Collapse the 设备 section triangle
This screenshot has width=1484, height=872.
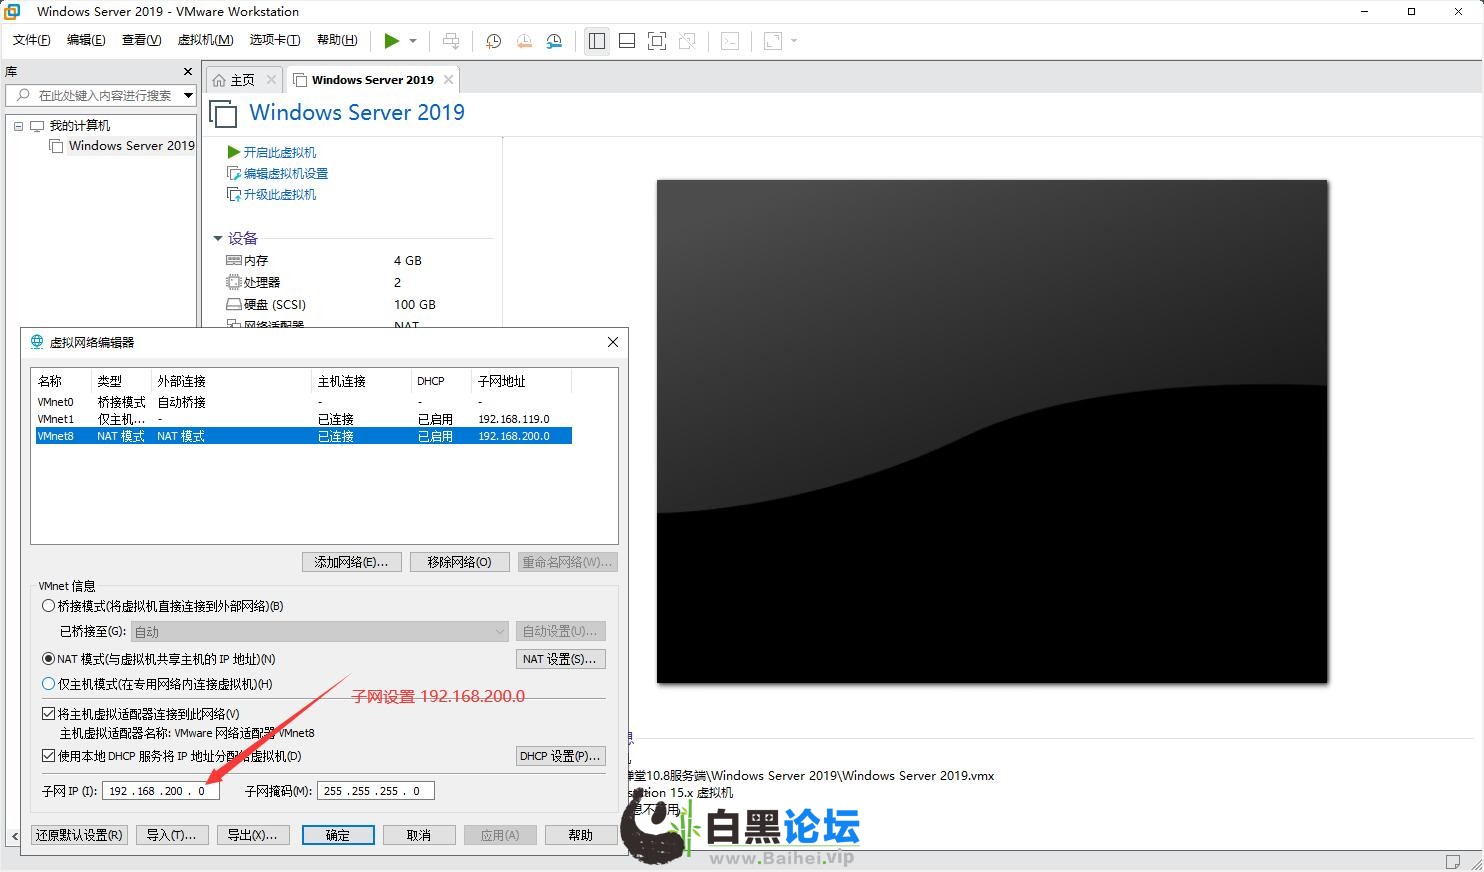pyautogui.click(x=218, y=238)
